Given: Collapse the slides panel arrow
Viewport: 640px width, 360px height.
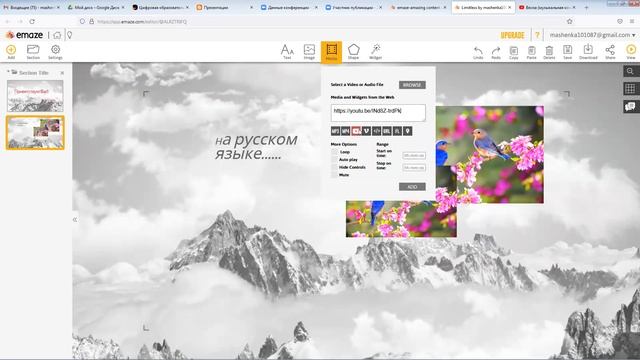Looking at the screenshot, I should tap(75, 220).
